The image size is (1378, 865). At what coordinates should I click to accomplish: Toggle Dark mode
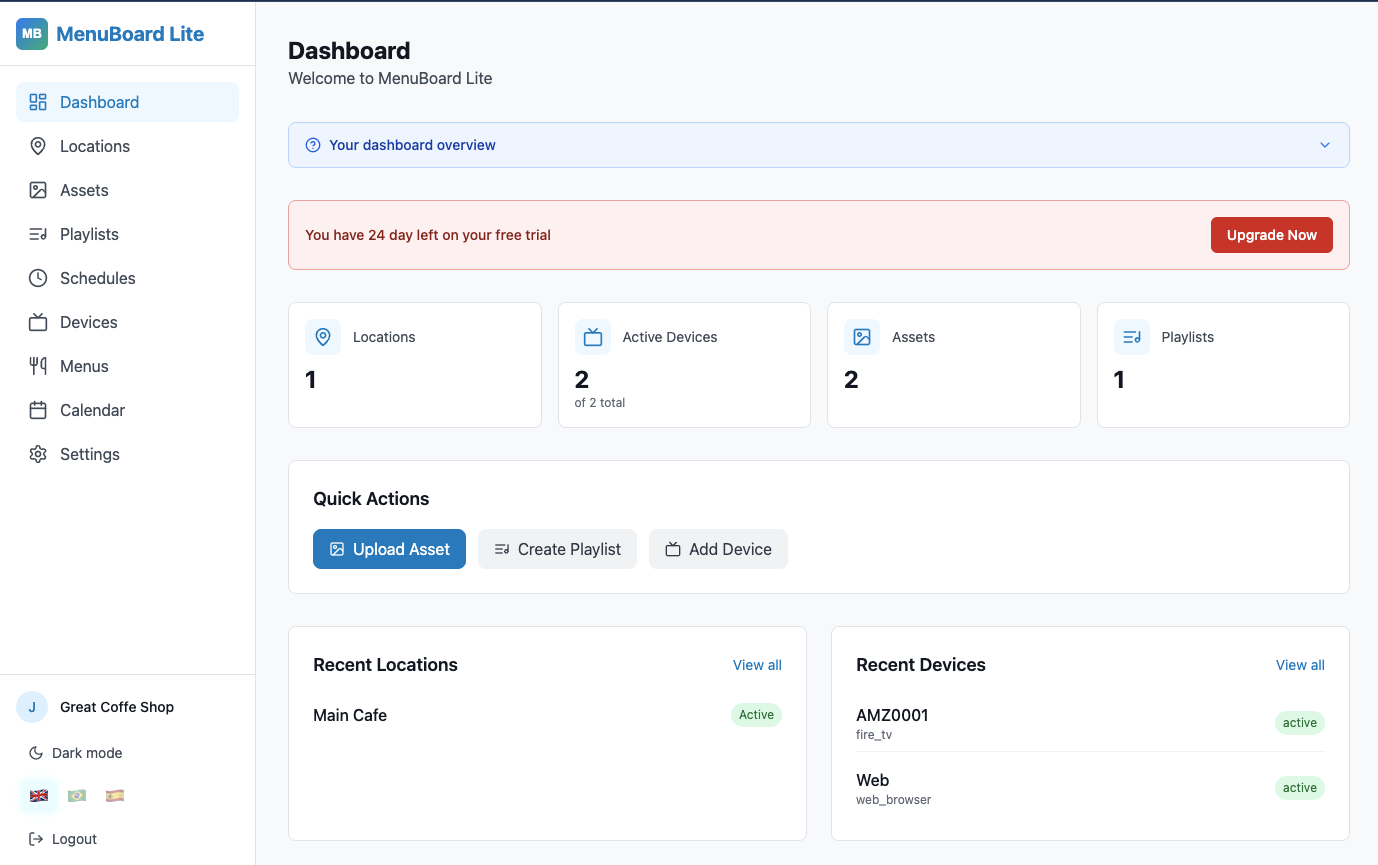[76, 753]
